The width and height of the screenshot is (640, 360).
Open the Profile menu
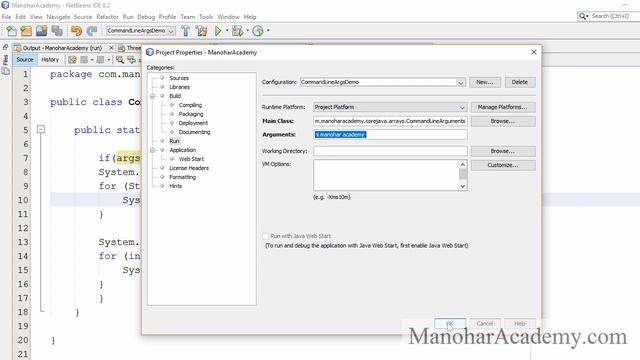167,17
